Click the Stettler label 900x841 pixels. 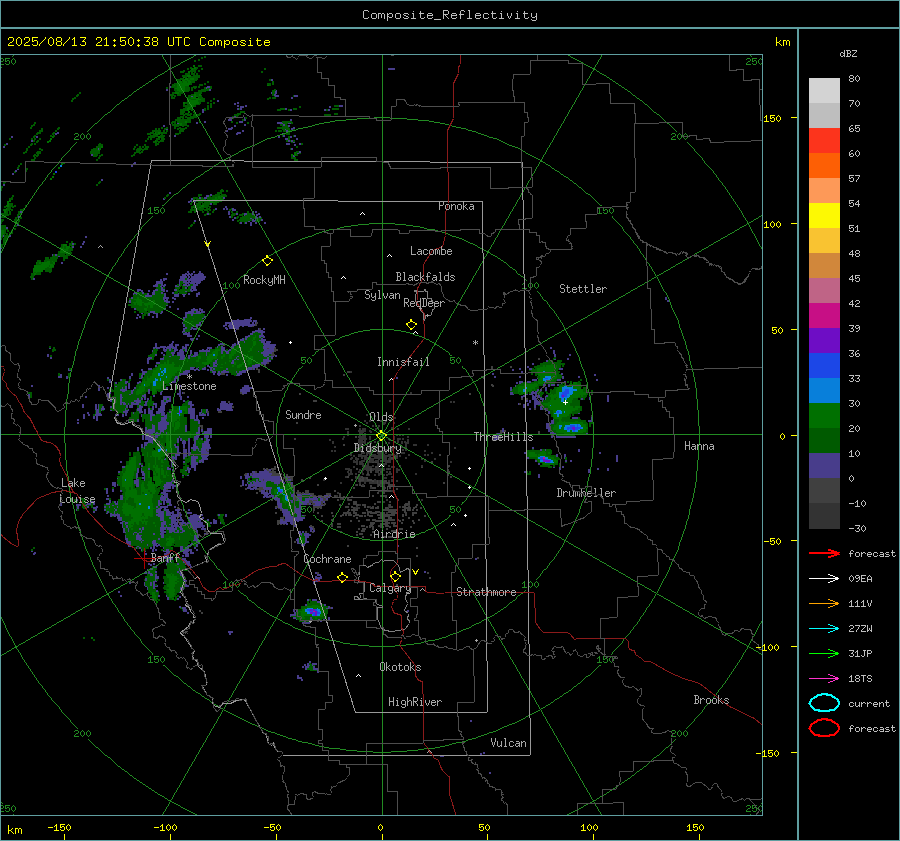(x=583, y=289)
